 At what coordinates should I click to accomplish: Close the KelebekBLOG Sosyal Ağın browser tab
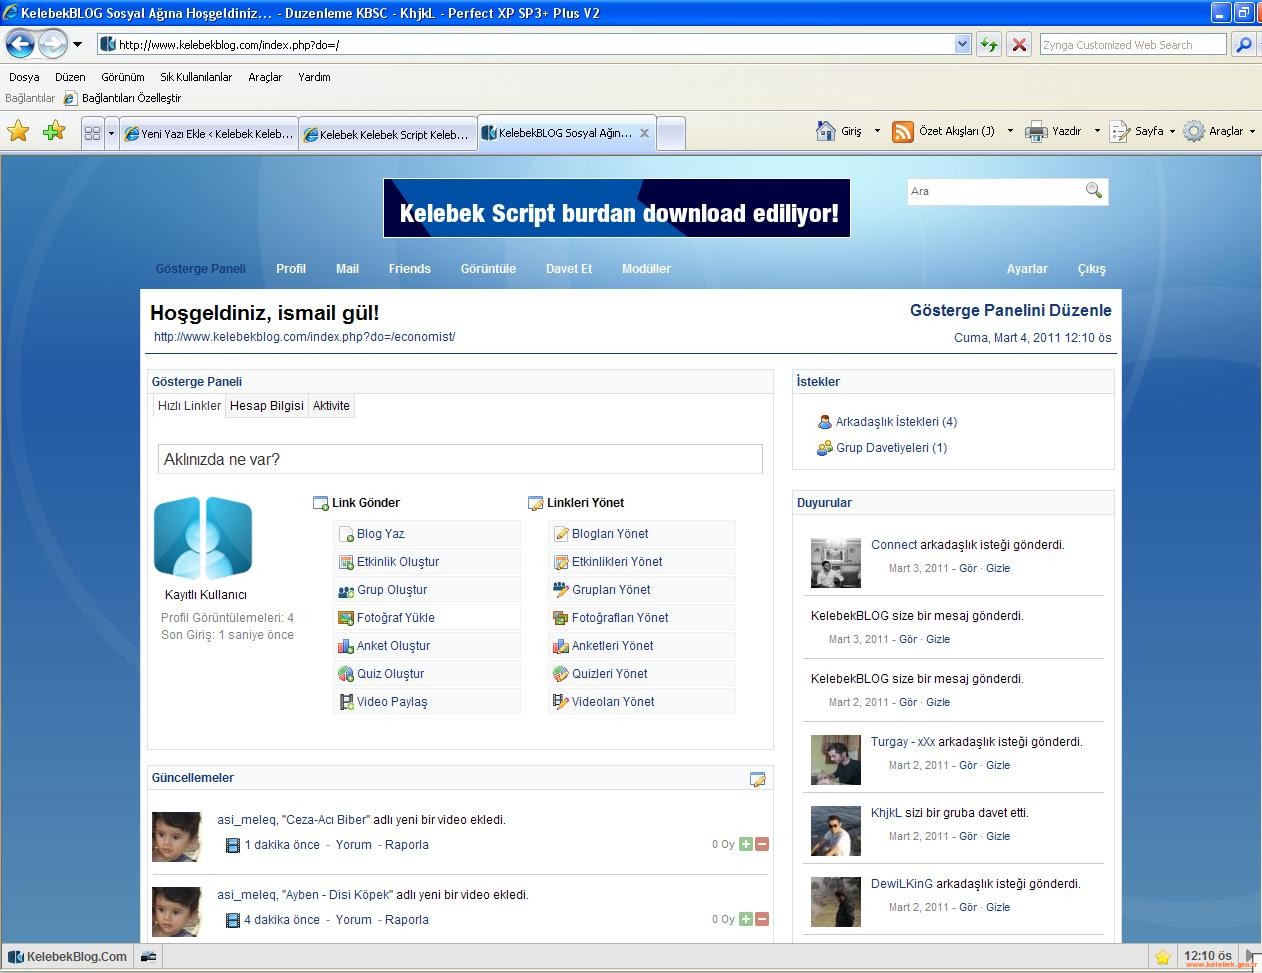[644, 132]
